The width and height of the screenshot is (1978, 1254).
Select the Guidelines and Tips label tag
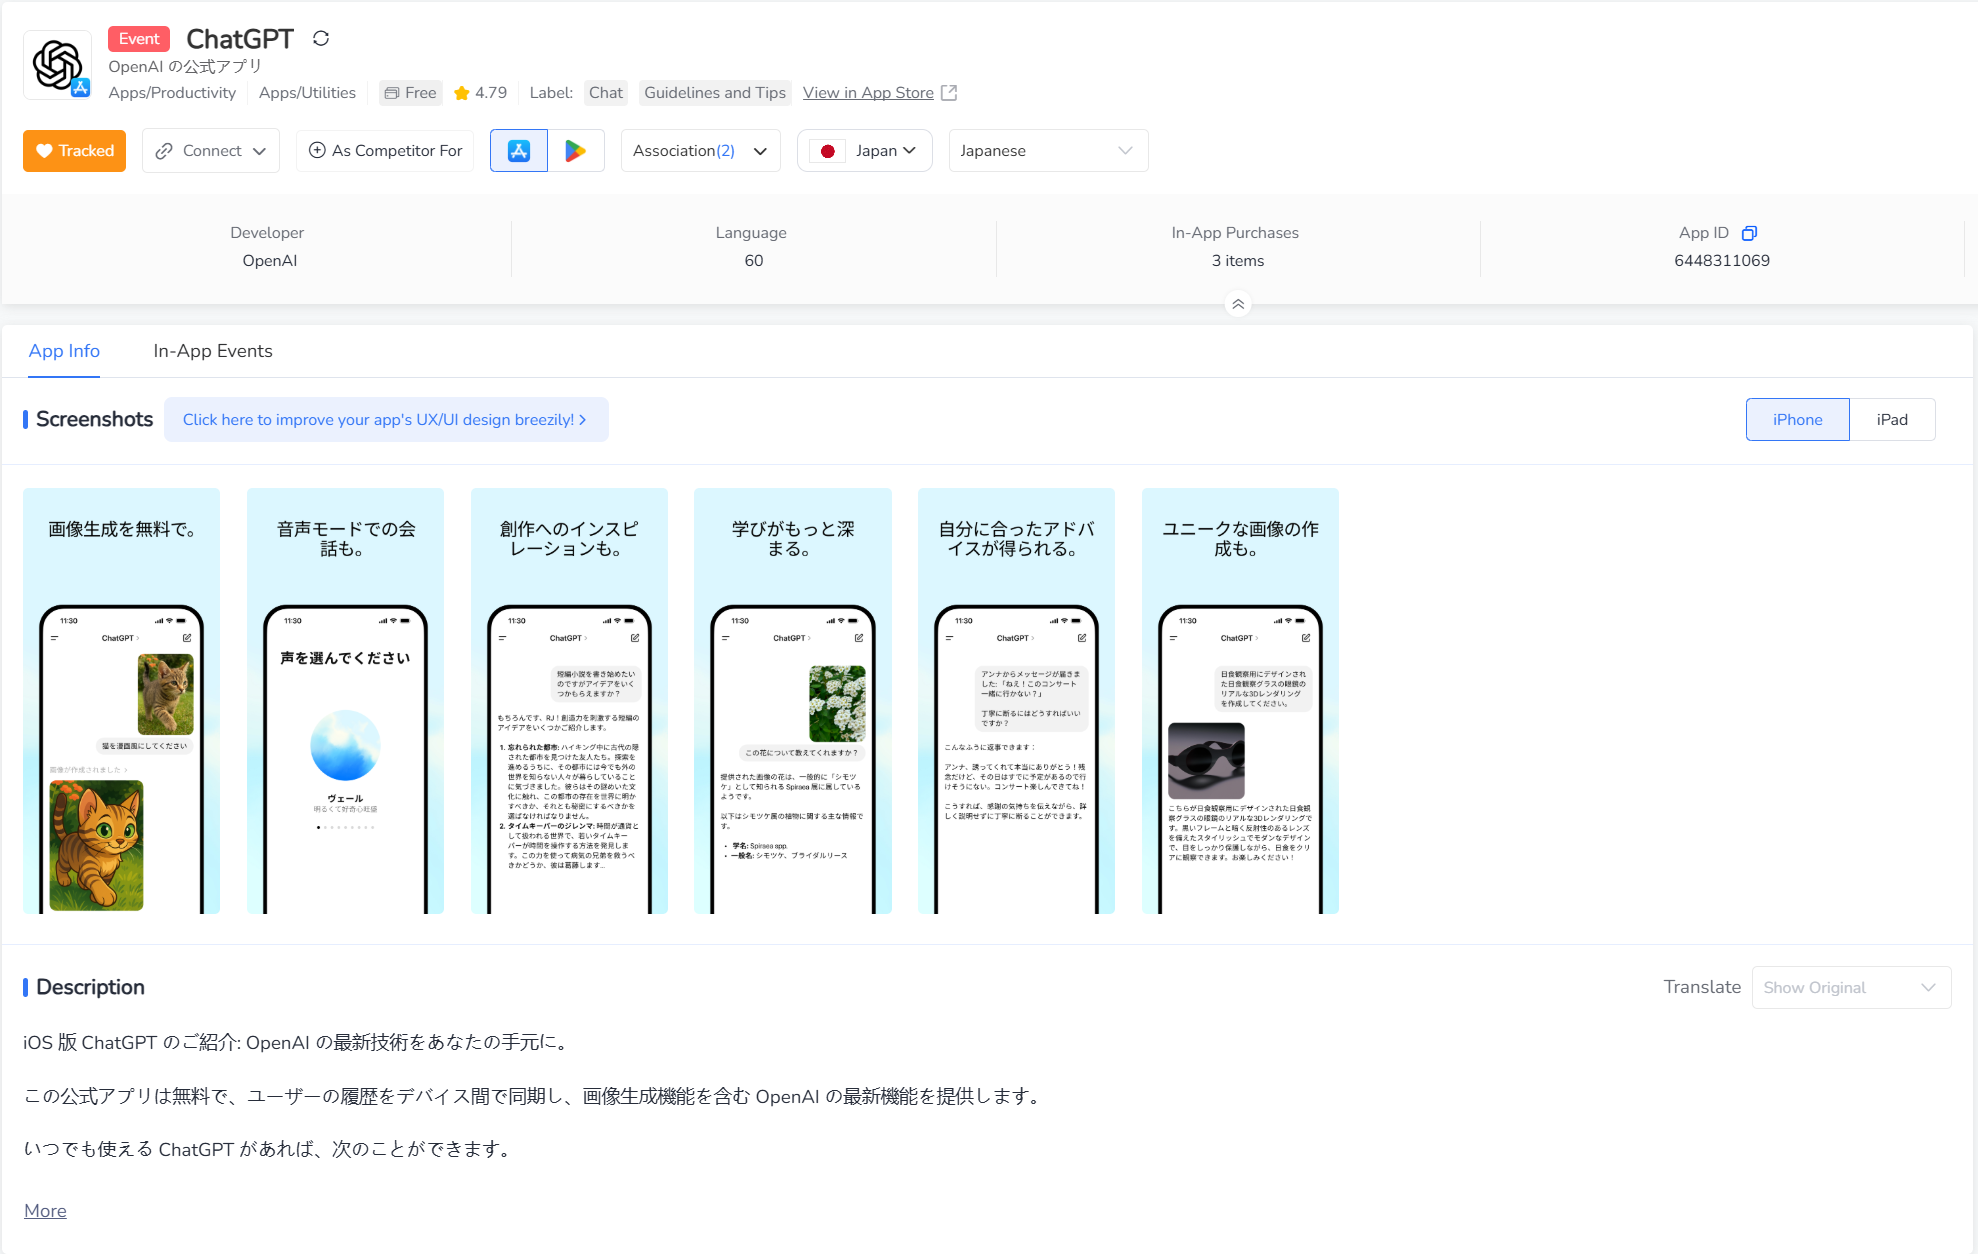point(715,93)
